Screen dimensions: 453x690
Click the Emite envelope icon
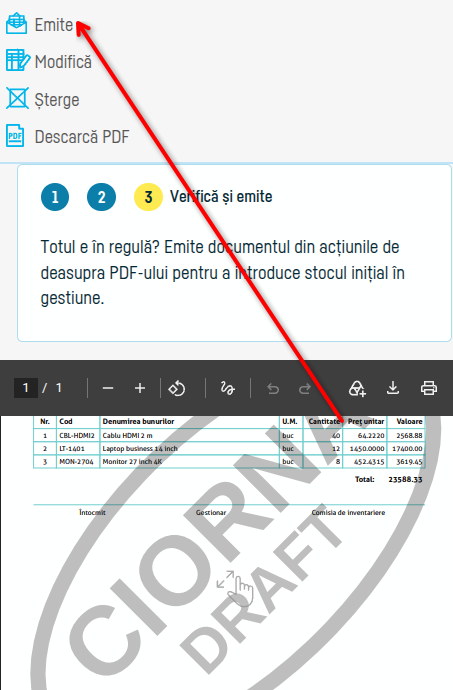[16, 23]
